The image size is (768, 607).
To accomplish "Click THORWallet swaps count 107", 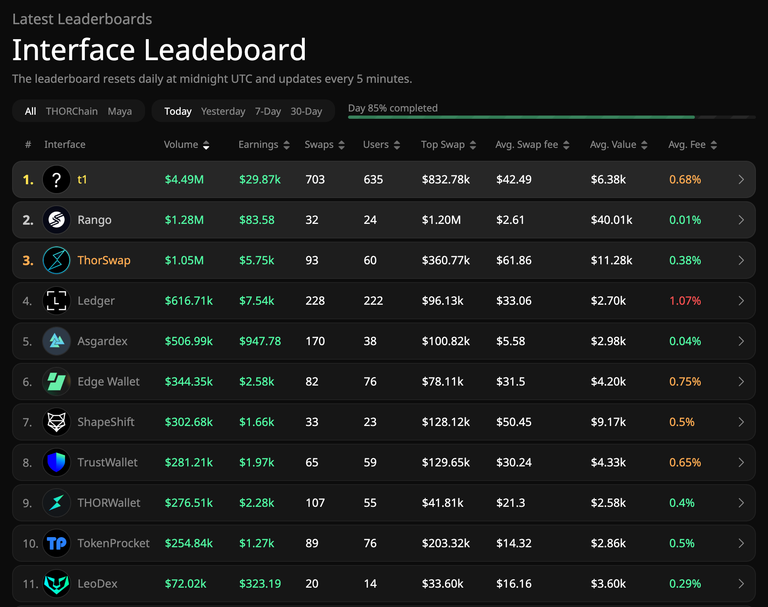I will pos(315,503).
